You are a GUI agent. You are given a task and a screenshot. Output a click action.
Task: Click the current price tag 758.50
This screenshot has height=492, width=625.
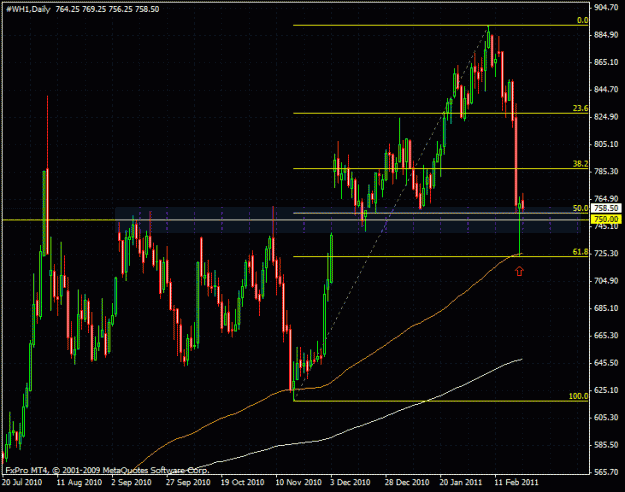point(605,209)
